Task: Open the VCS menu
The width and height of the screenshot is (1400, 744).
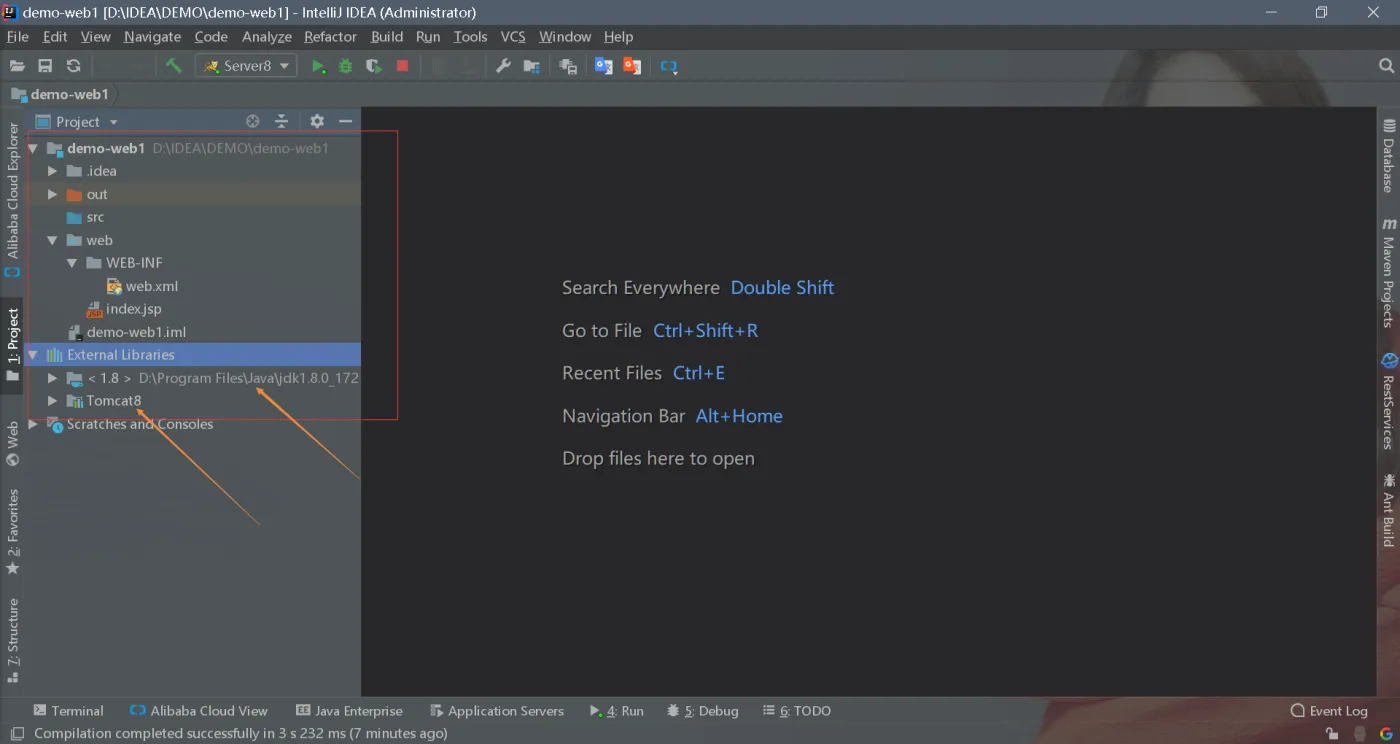Action: [x=513, y=36]
